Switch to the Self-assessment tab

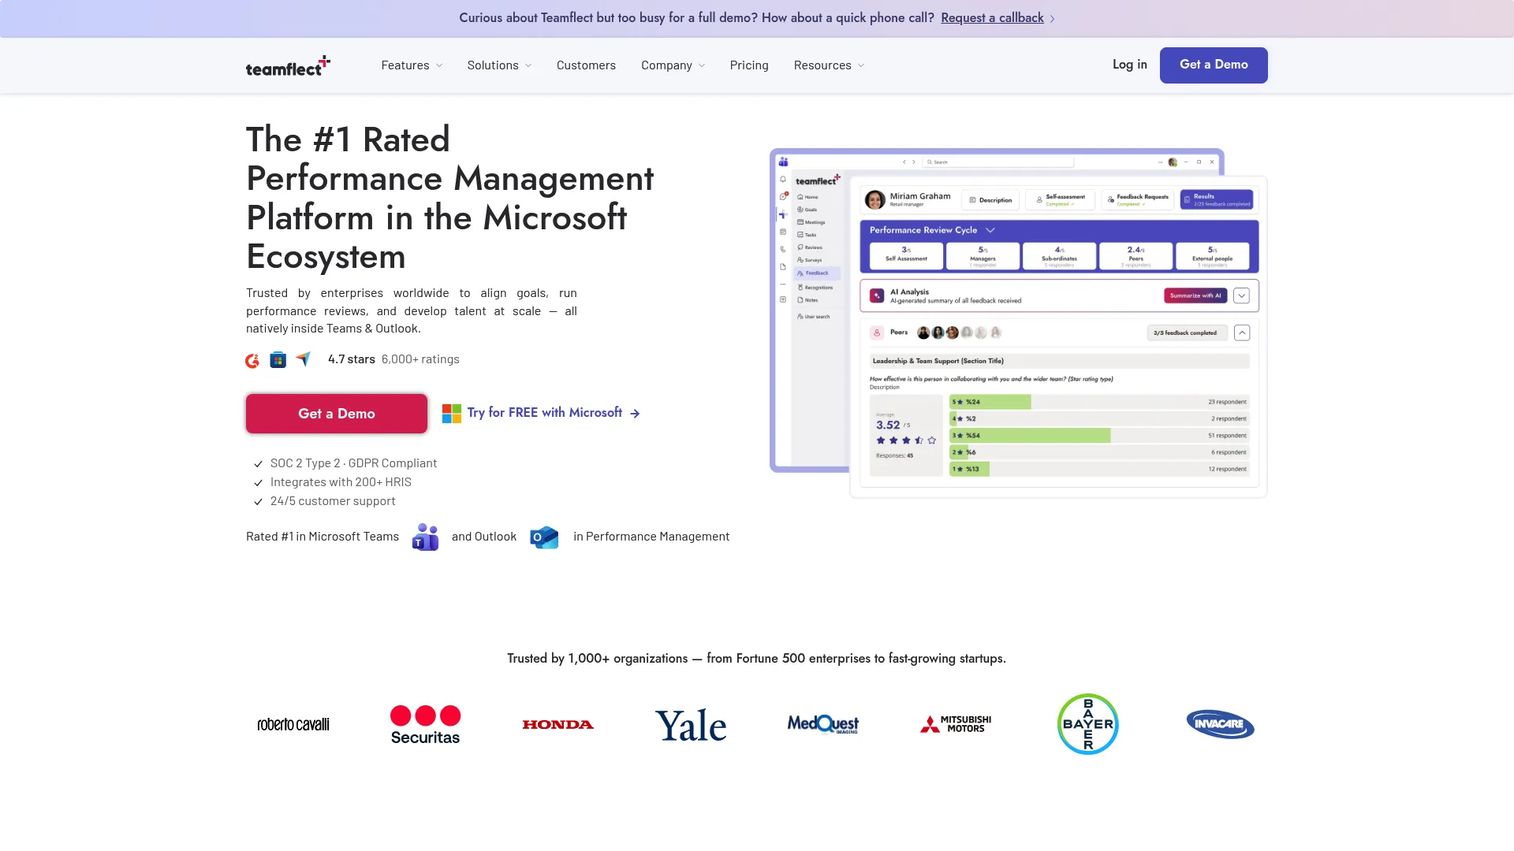click(1060, 200)
